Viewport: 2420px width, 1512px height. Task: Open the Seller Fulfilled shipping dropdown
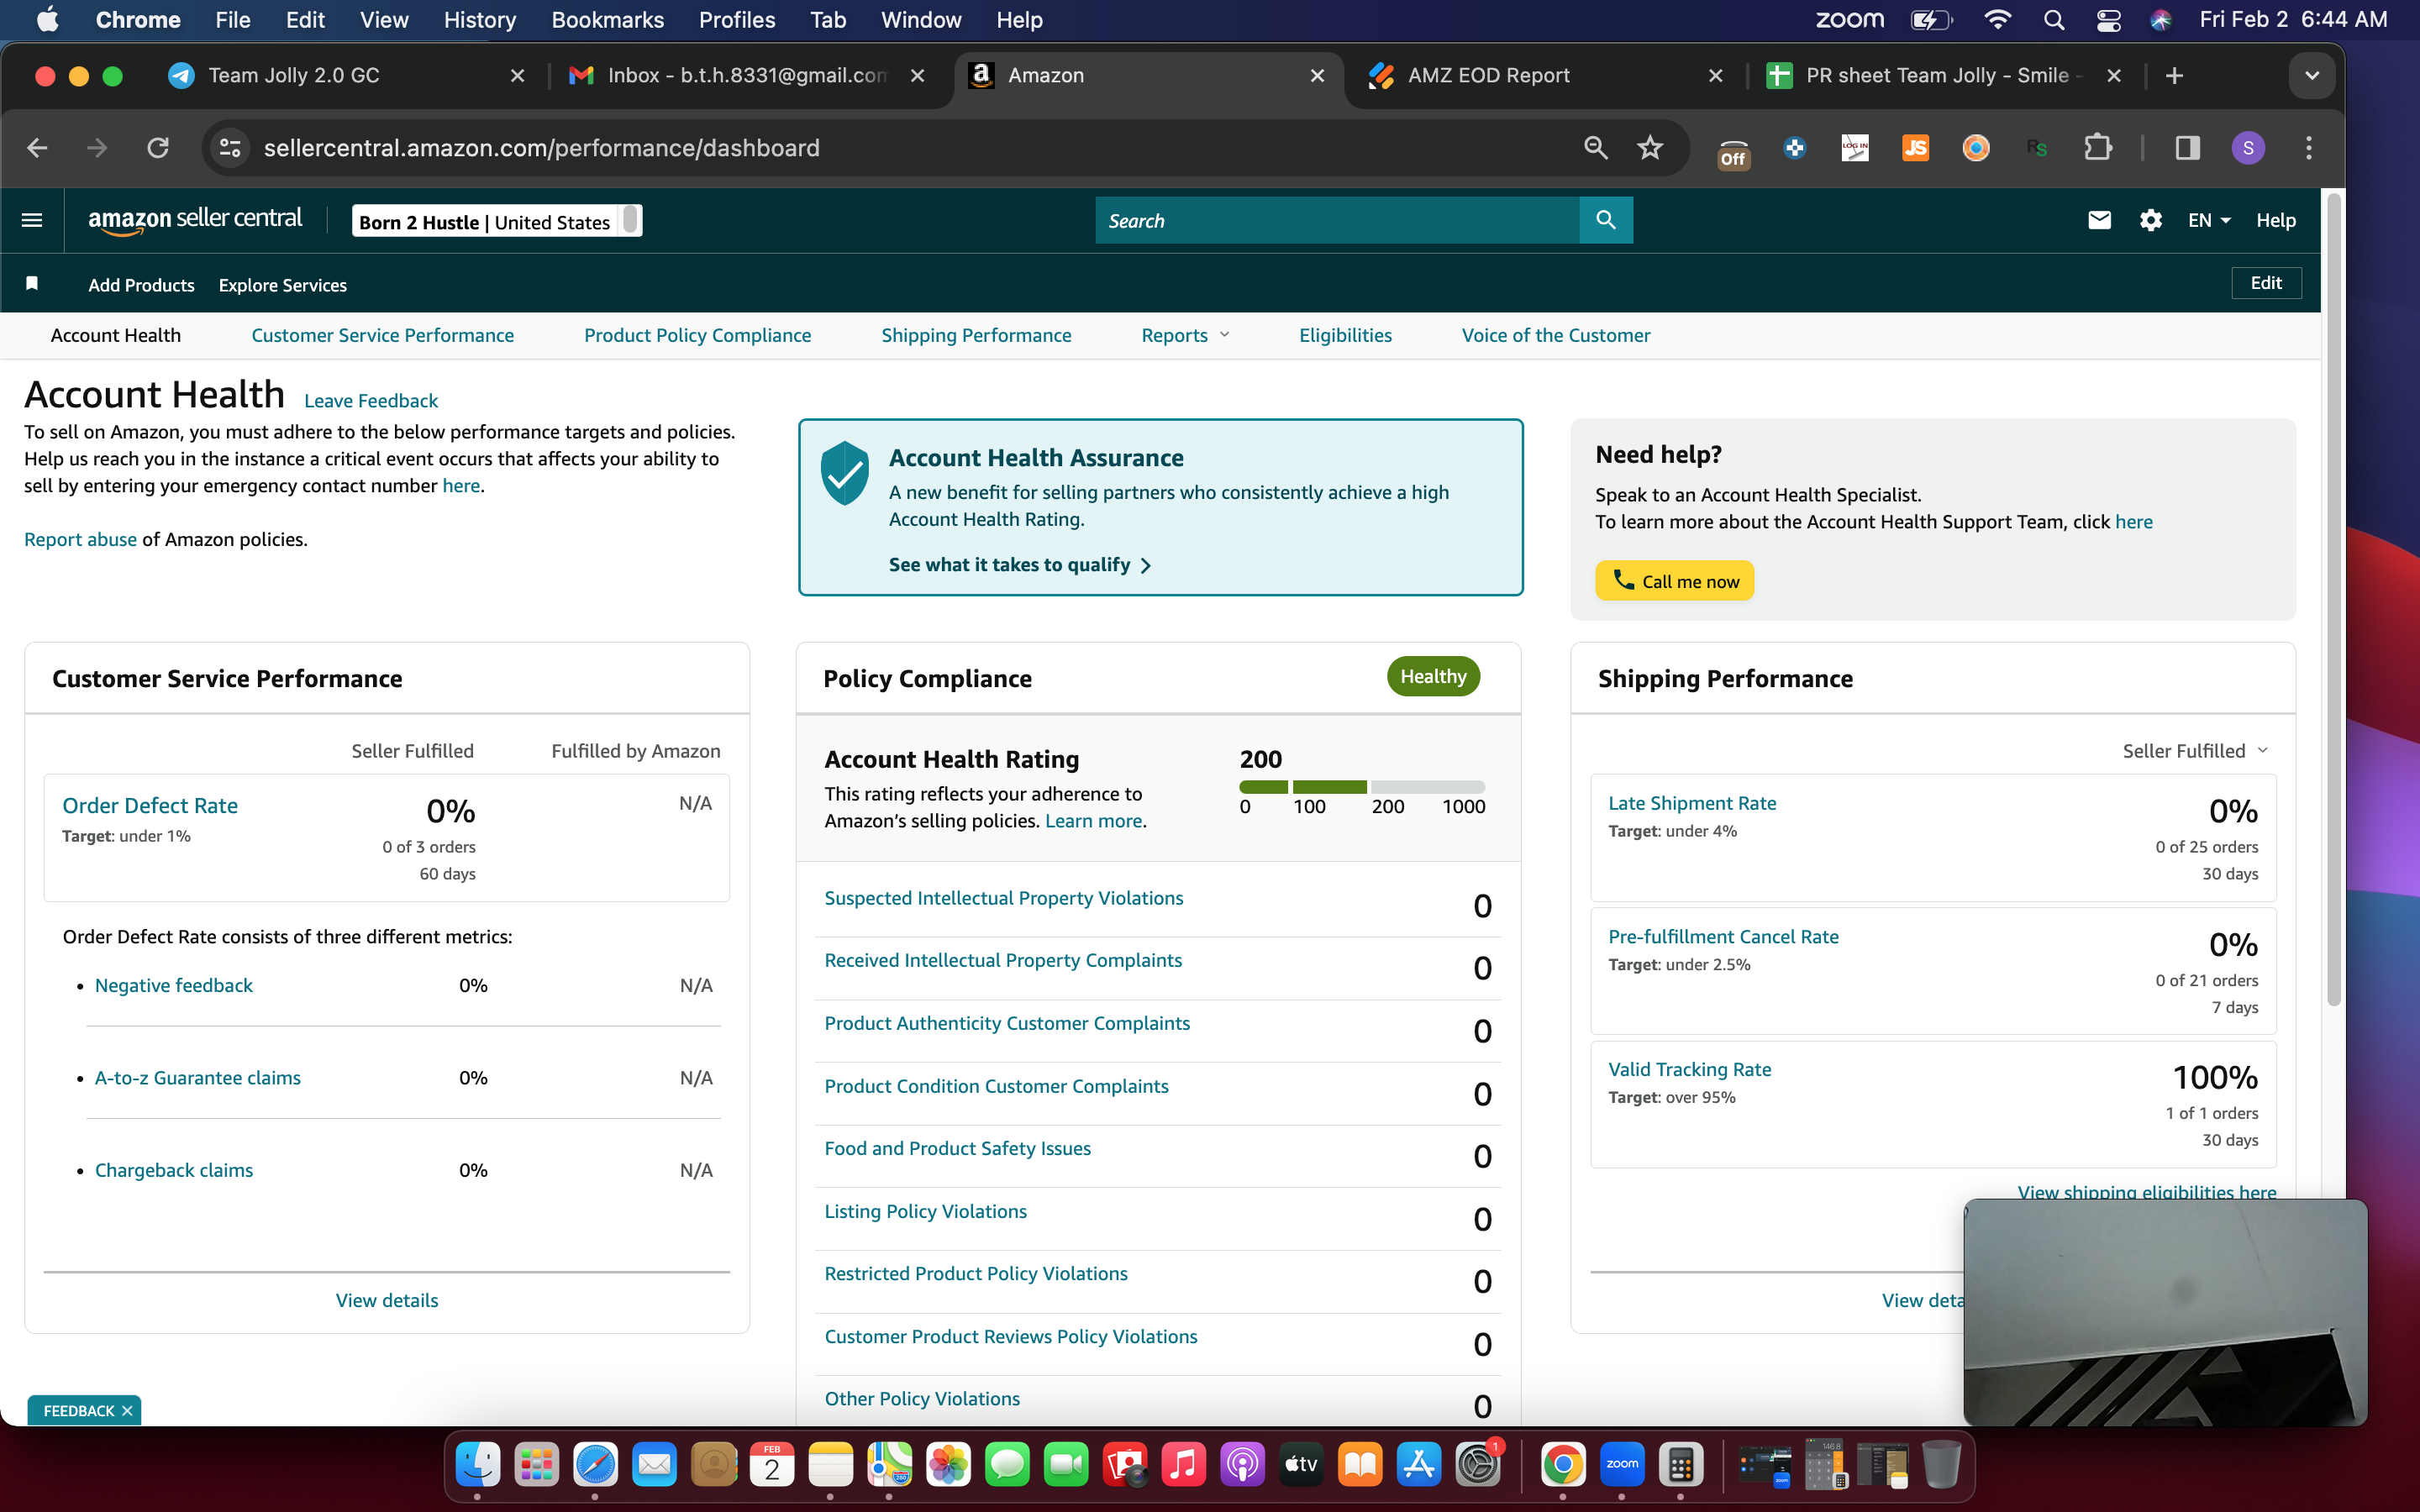pos(2195,751)
